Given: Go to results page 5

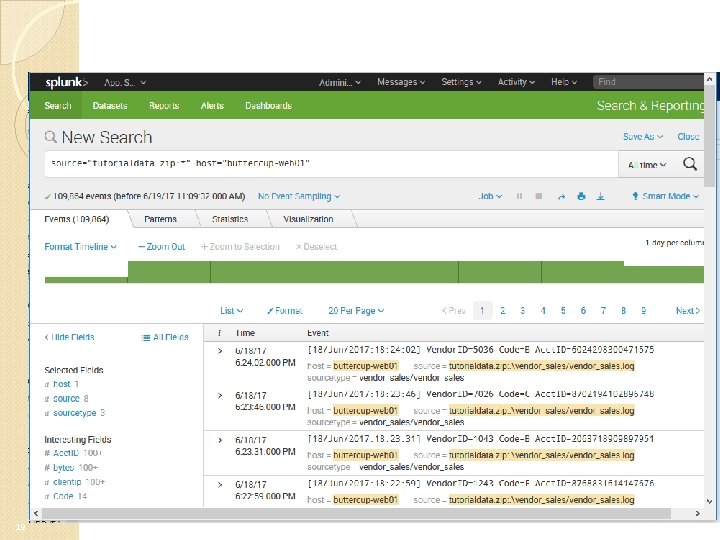Looking at the screenshot, I should pos(563,311).
